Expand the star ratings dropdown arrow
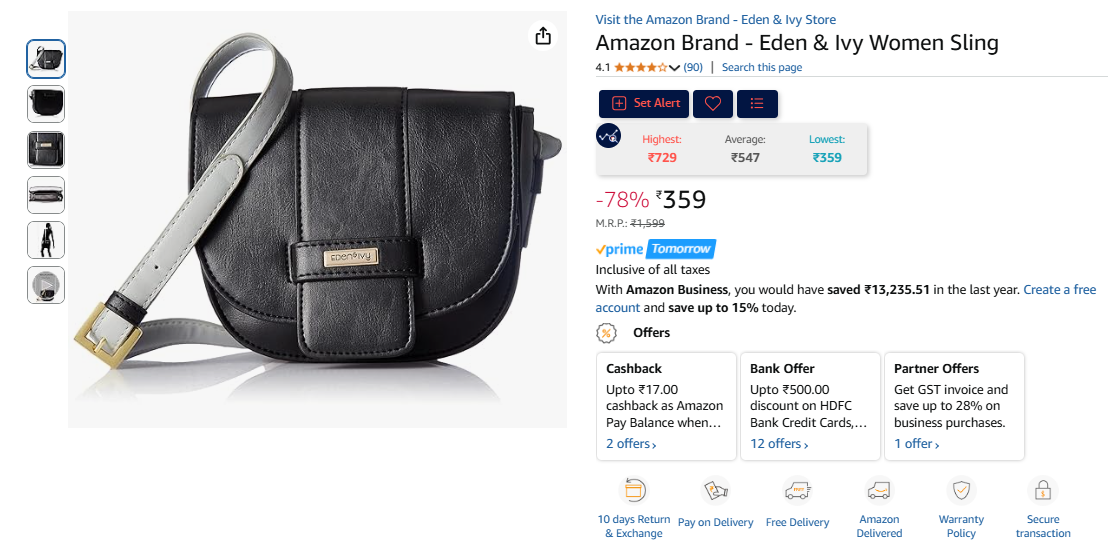1114x546 pixels. point(675,67)
